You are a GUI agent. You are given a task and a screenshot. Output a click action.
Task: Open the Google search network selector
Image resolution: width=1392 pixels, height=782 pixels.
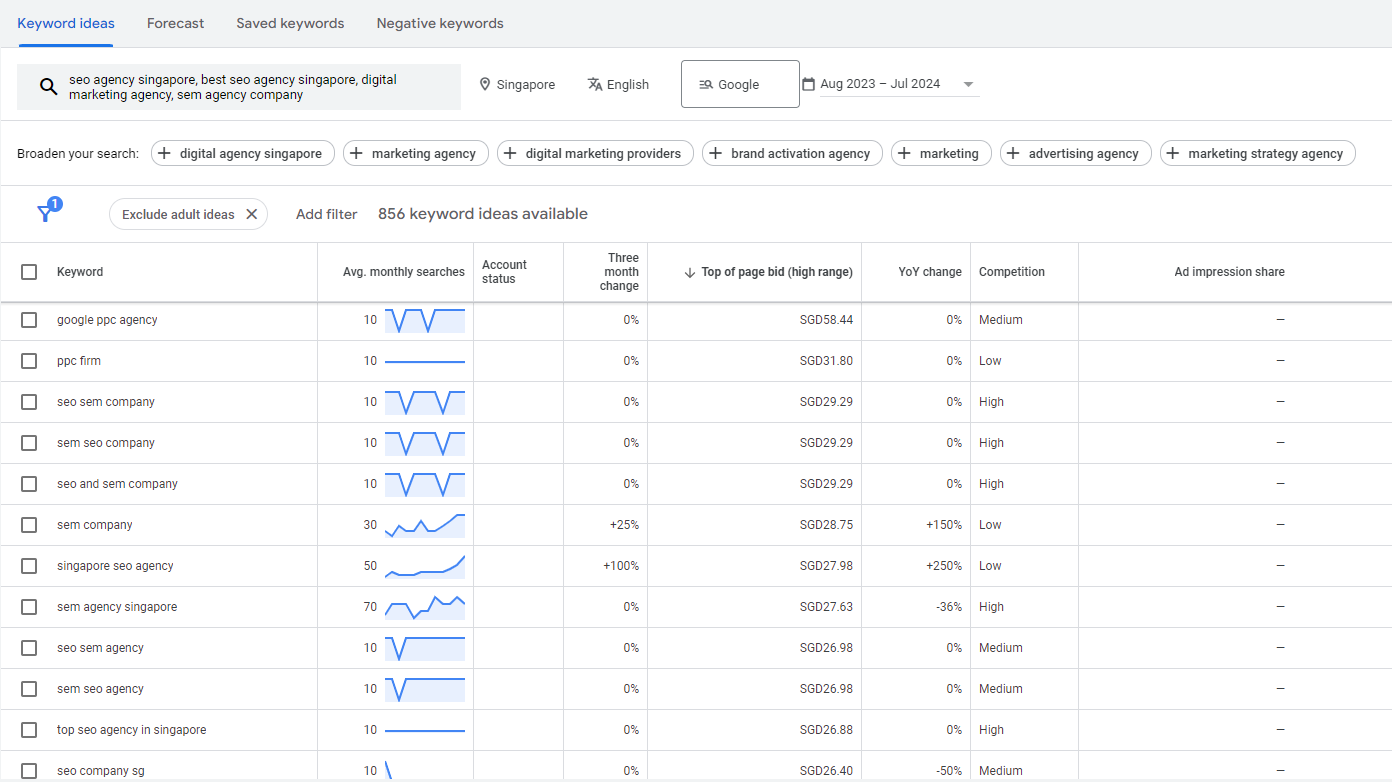pos(740,84)
